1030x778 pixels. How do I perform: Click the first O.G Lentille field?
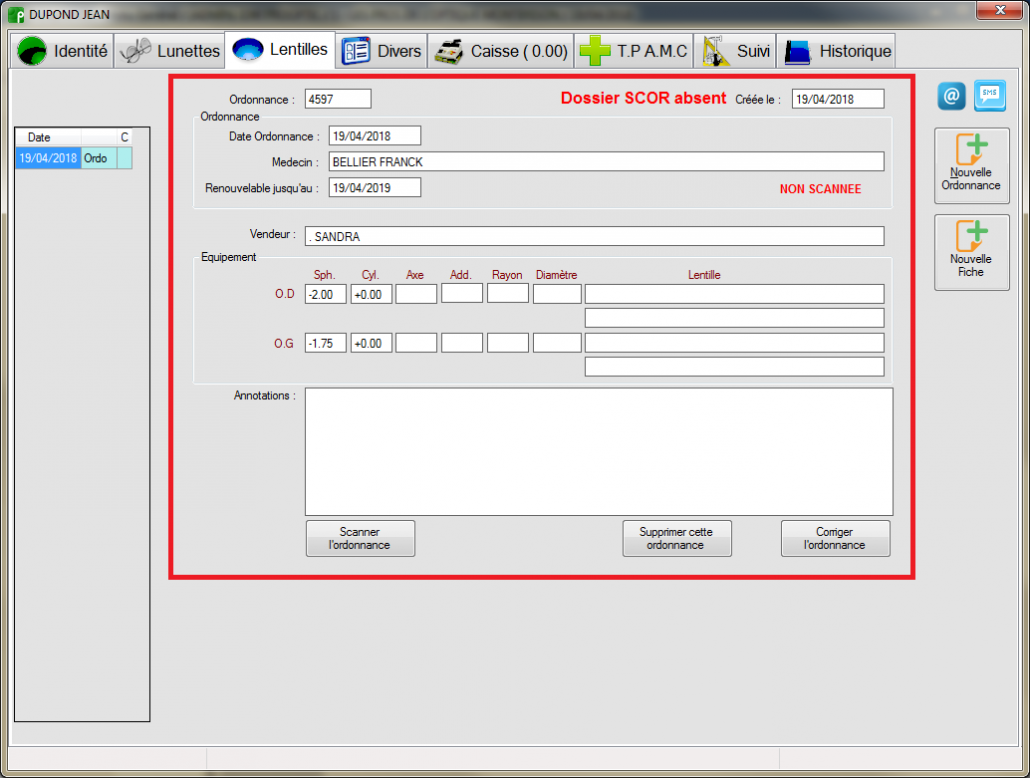coord(734,342)
